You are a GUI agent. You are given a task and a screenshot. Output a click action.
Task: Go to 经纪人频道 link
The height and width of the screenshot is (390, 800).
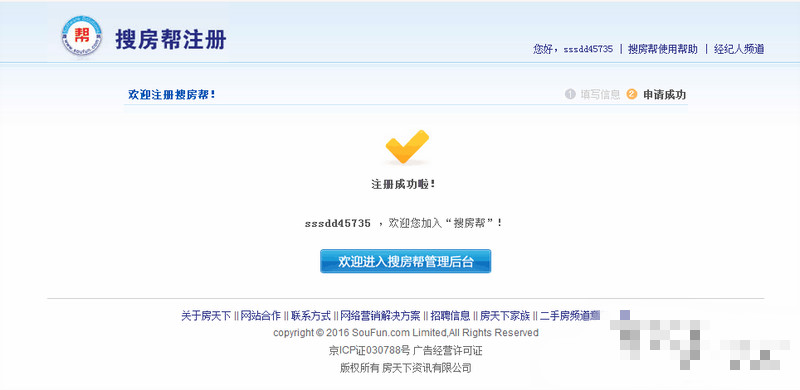[x=739, y=50]
